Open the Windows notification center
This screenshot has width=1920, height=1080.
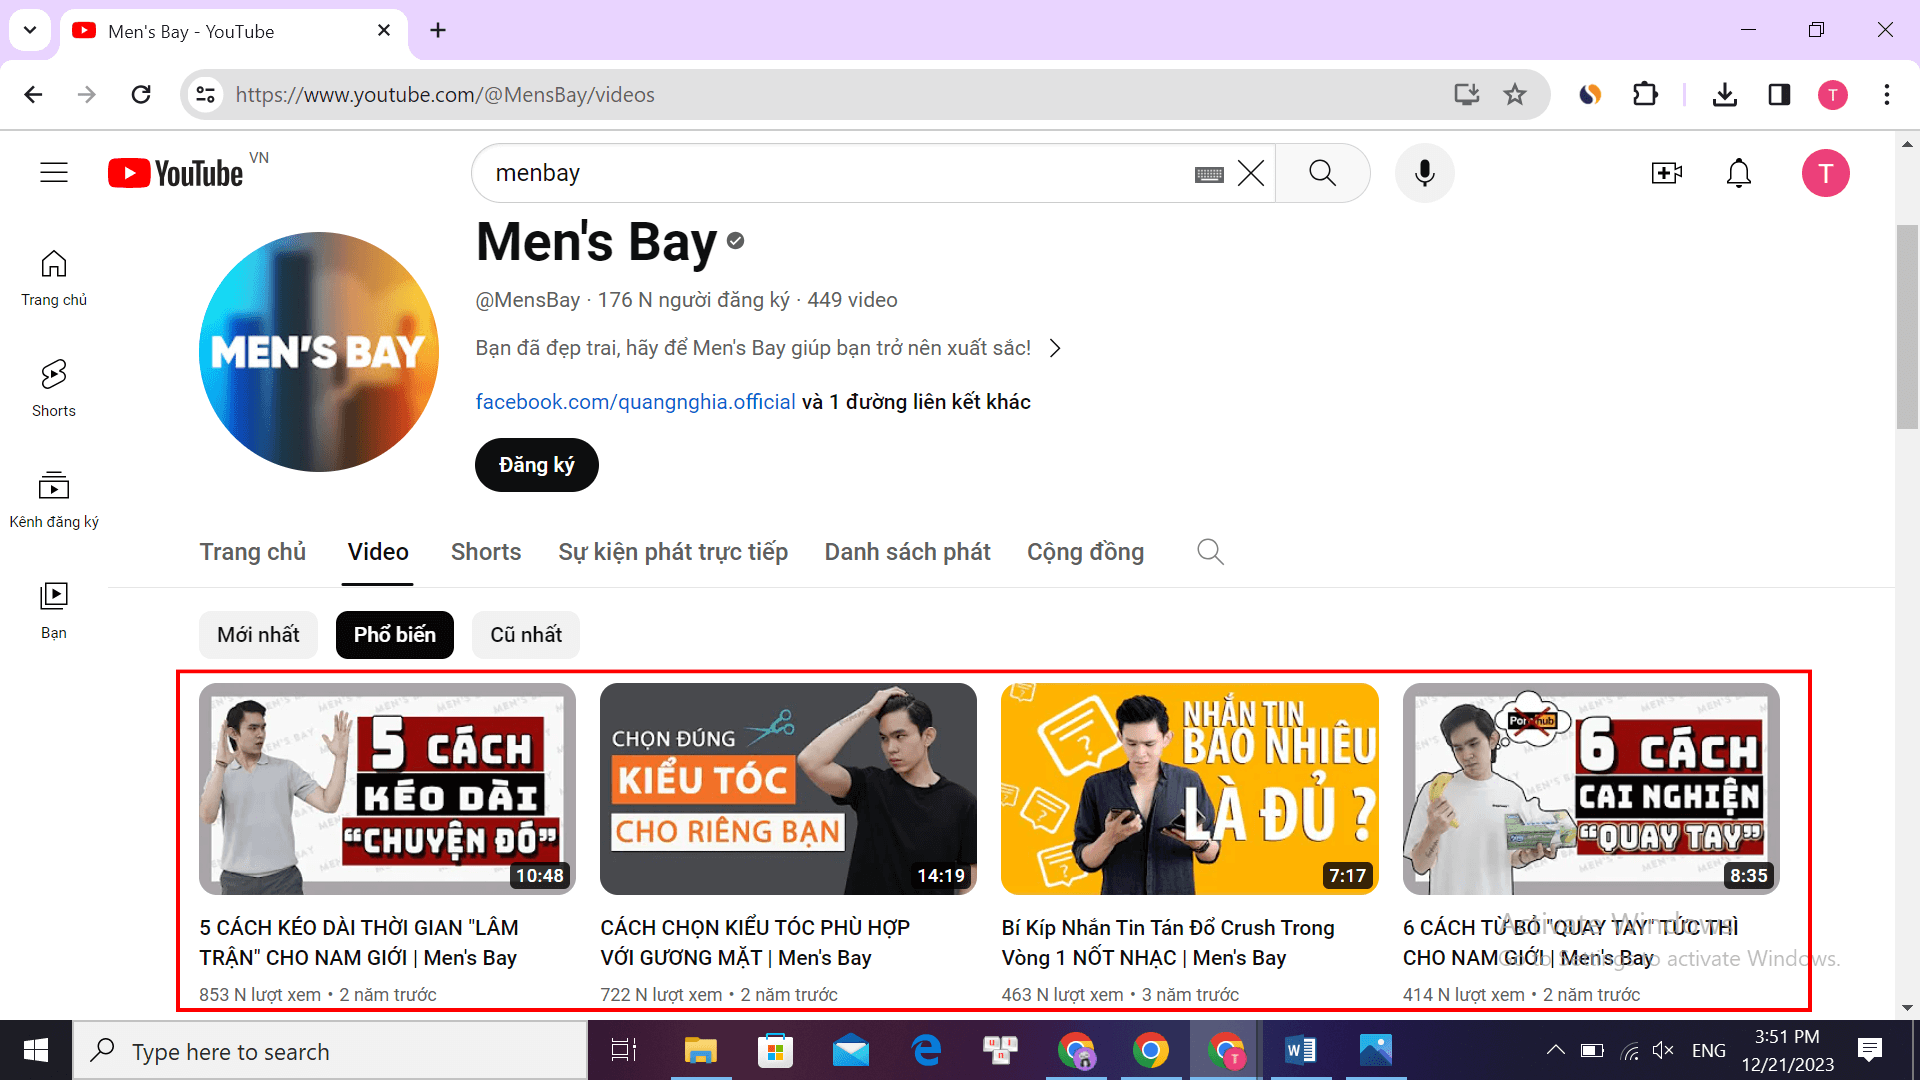coord(1869,1050)
